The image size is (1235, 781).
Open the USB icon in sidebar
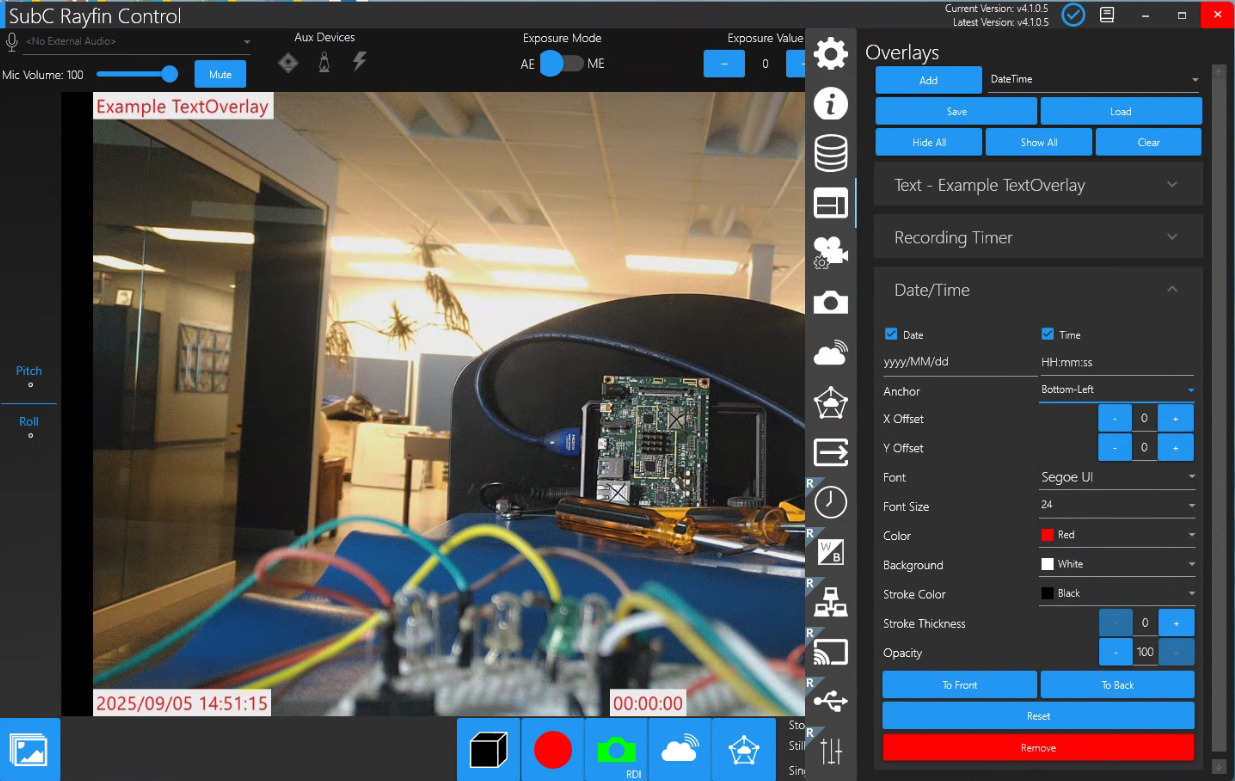[x=830, y=701]
